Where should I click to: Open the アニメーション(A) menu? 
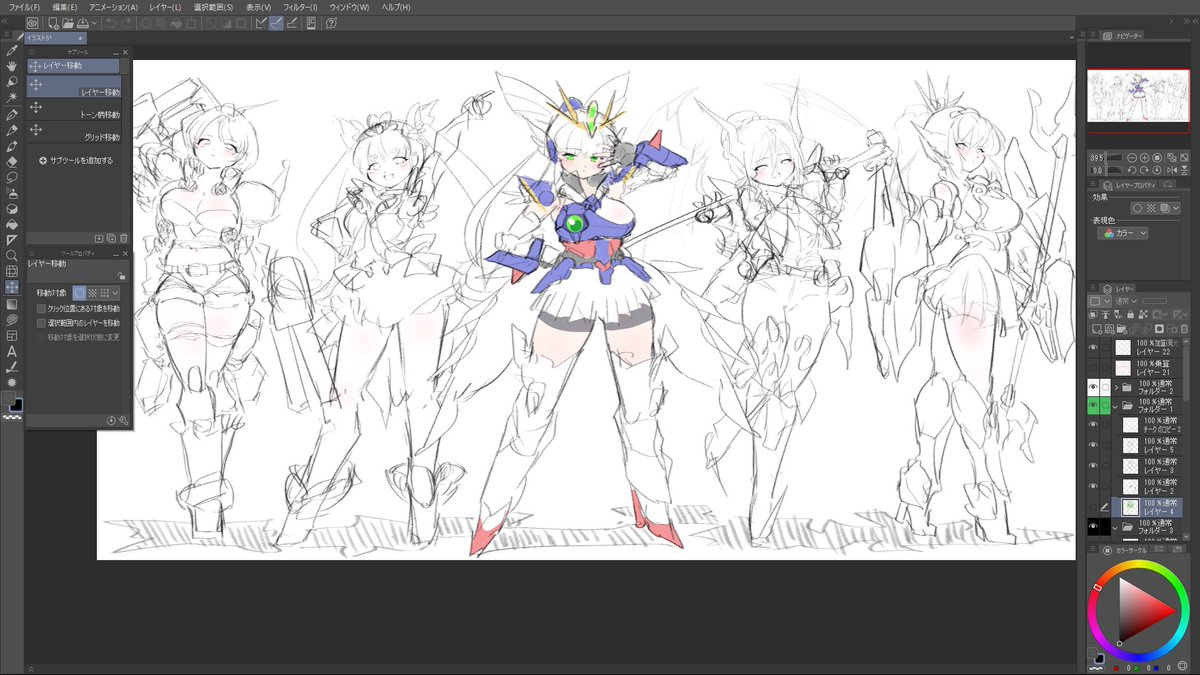(113, 7)
